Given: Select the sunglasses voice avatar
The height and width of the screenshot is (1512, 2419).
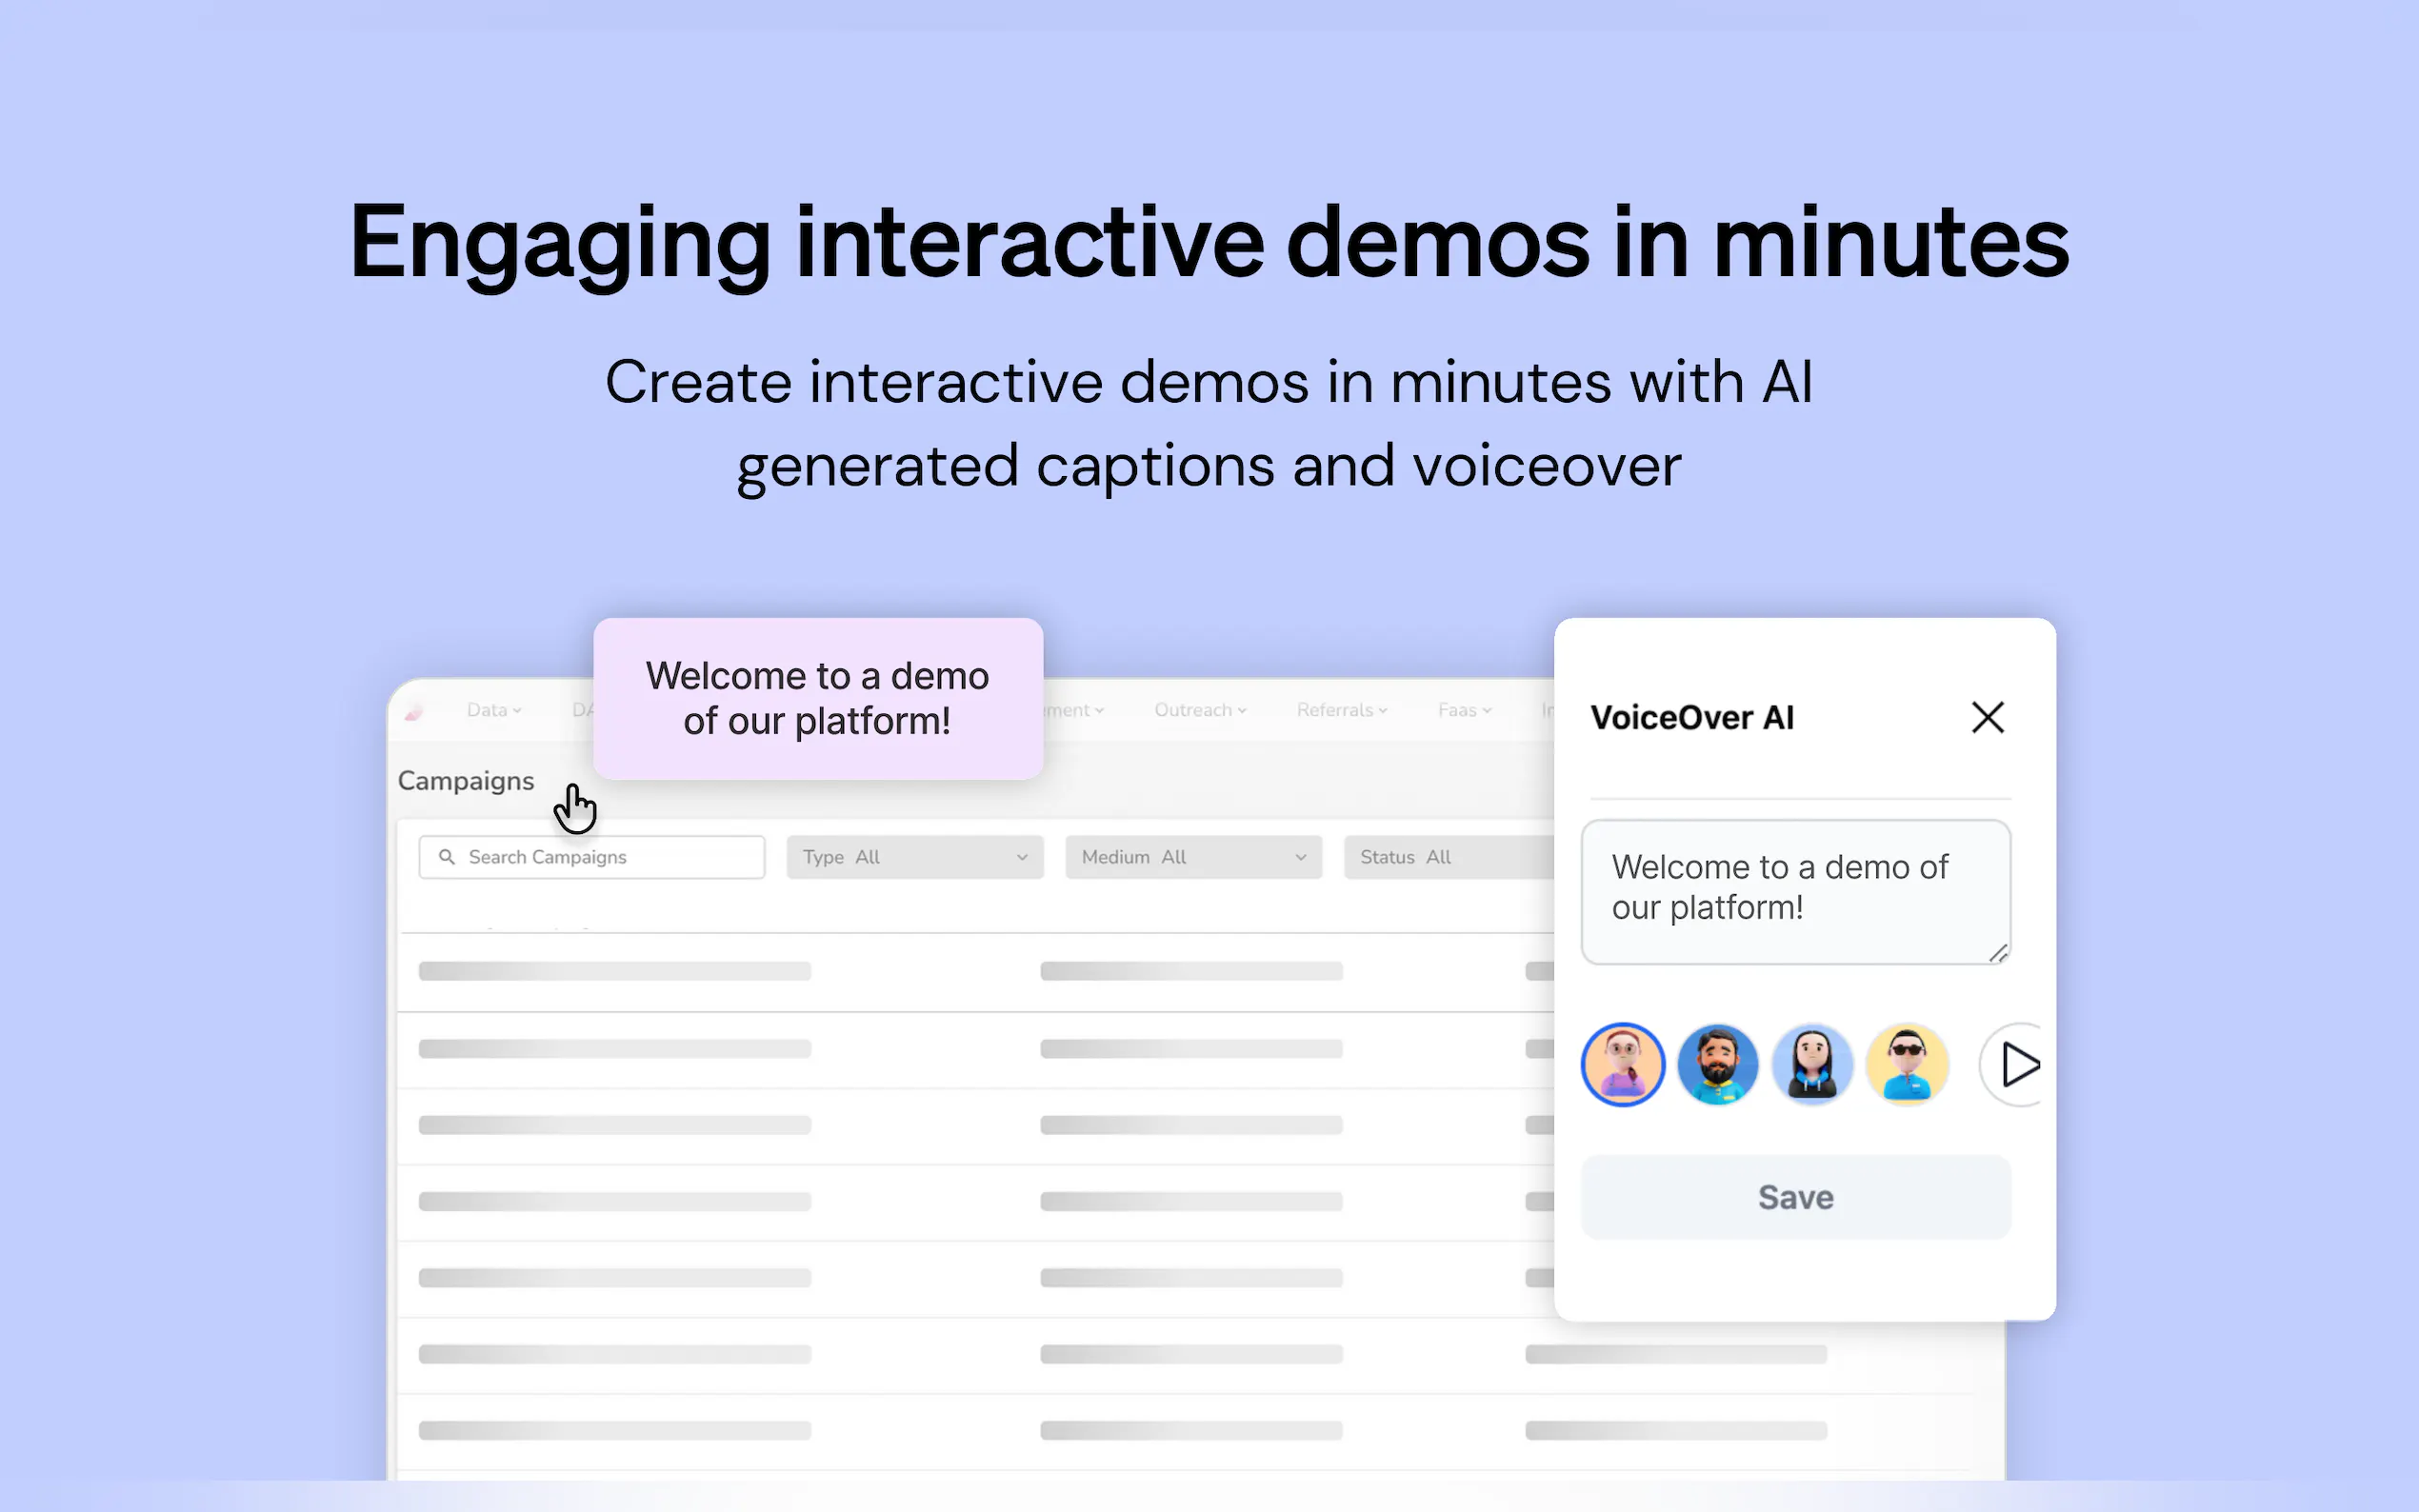Looking at the screenshot, I should 1907,1064.
